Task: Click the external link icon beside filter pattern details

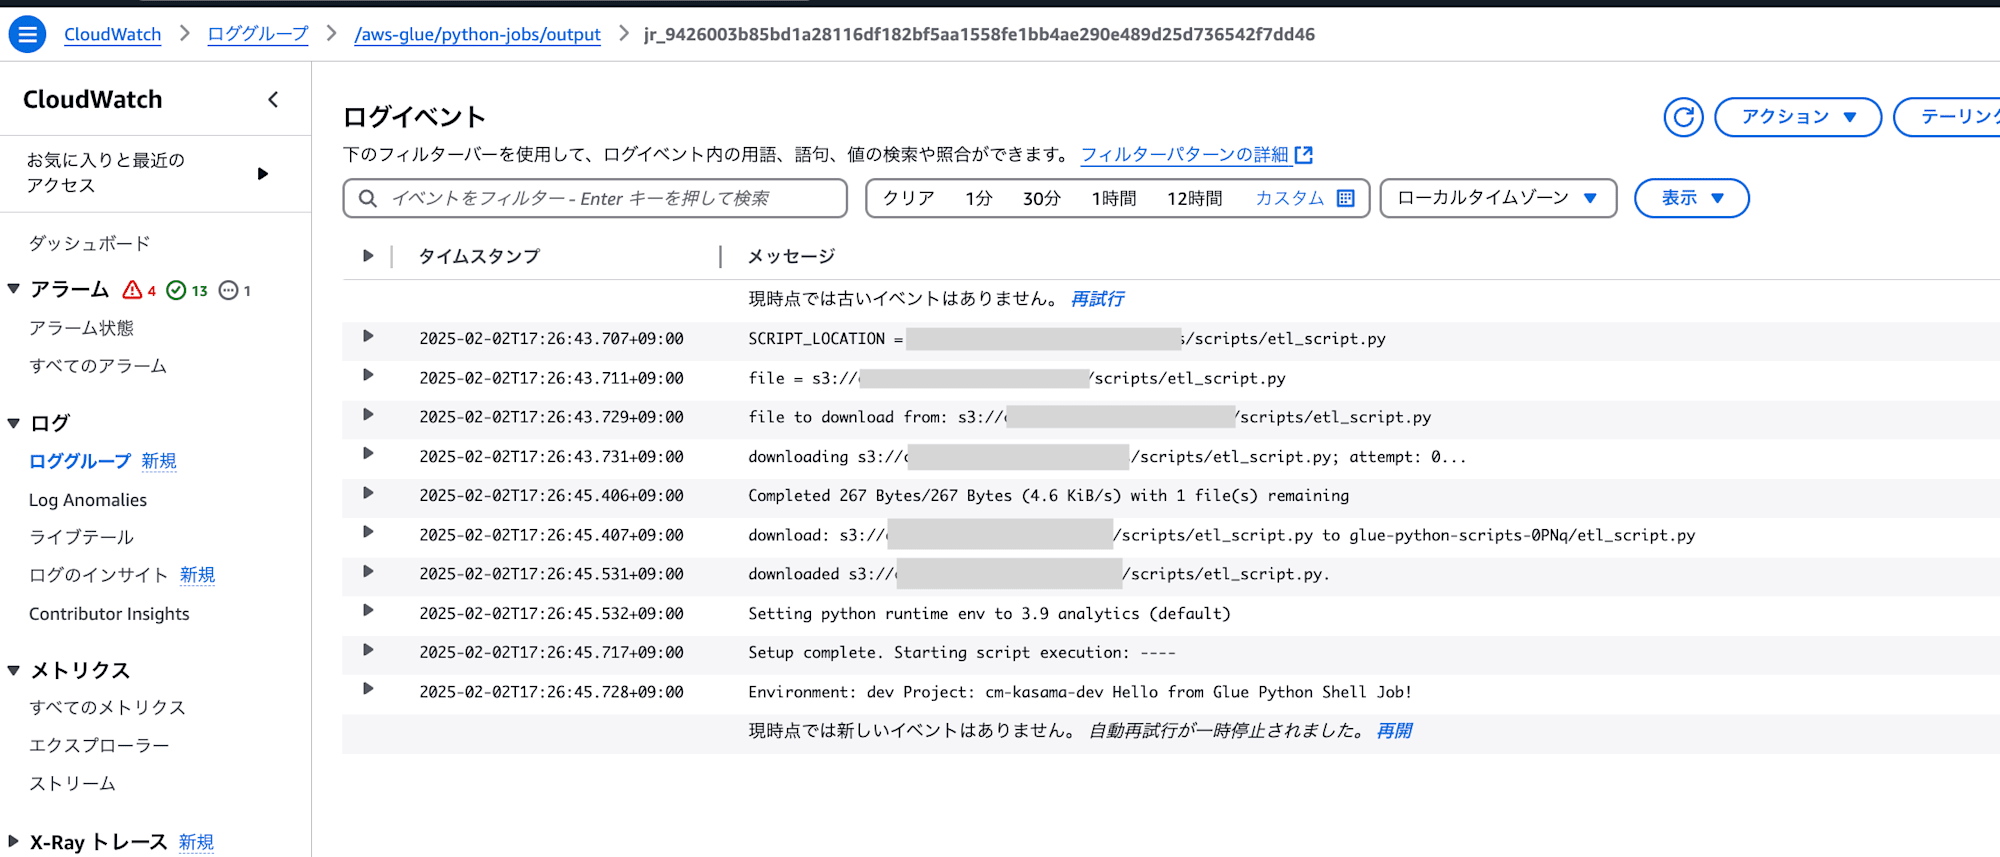Action: click(x=1303, y=155)
